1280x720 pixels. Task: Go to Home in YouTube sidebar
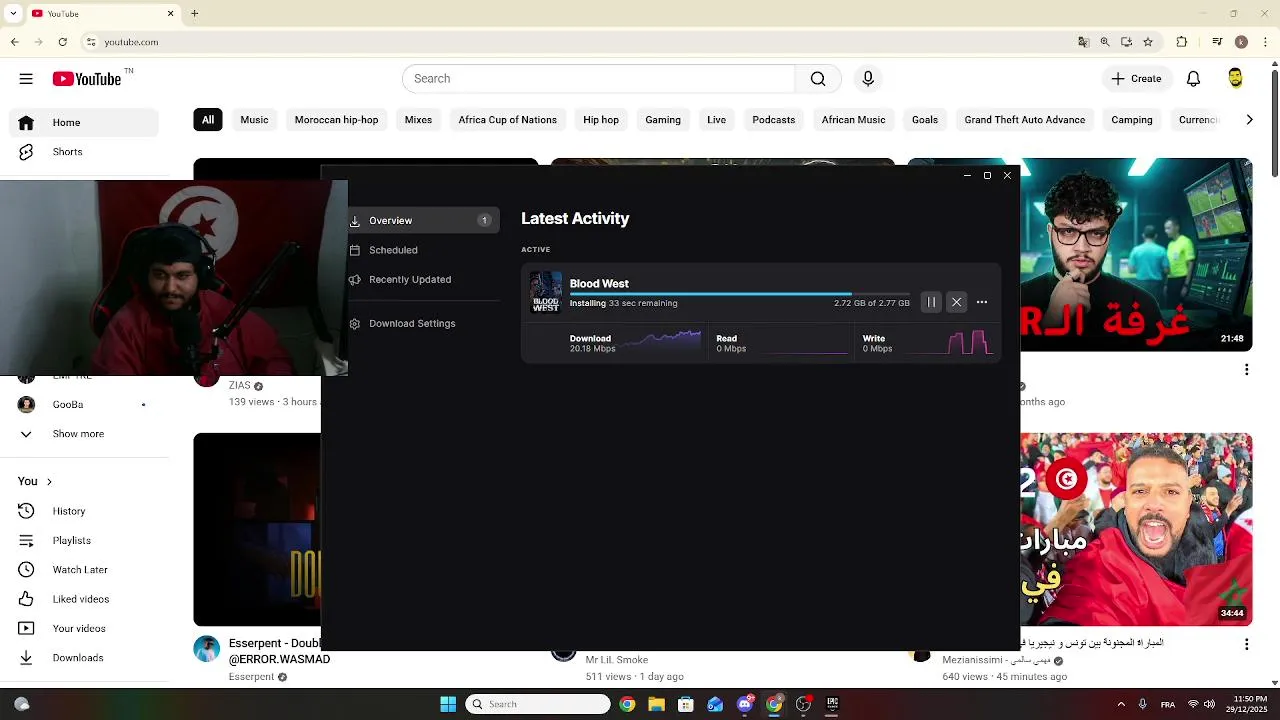point(84,123)
